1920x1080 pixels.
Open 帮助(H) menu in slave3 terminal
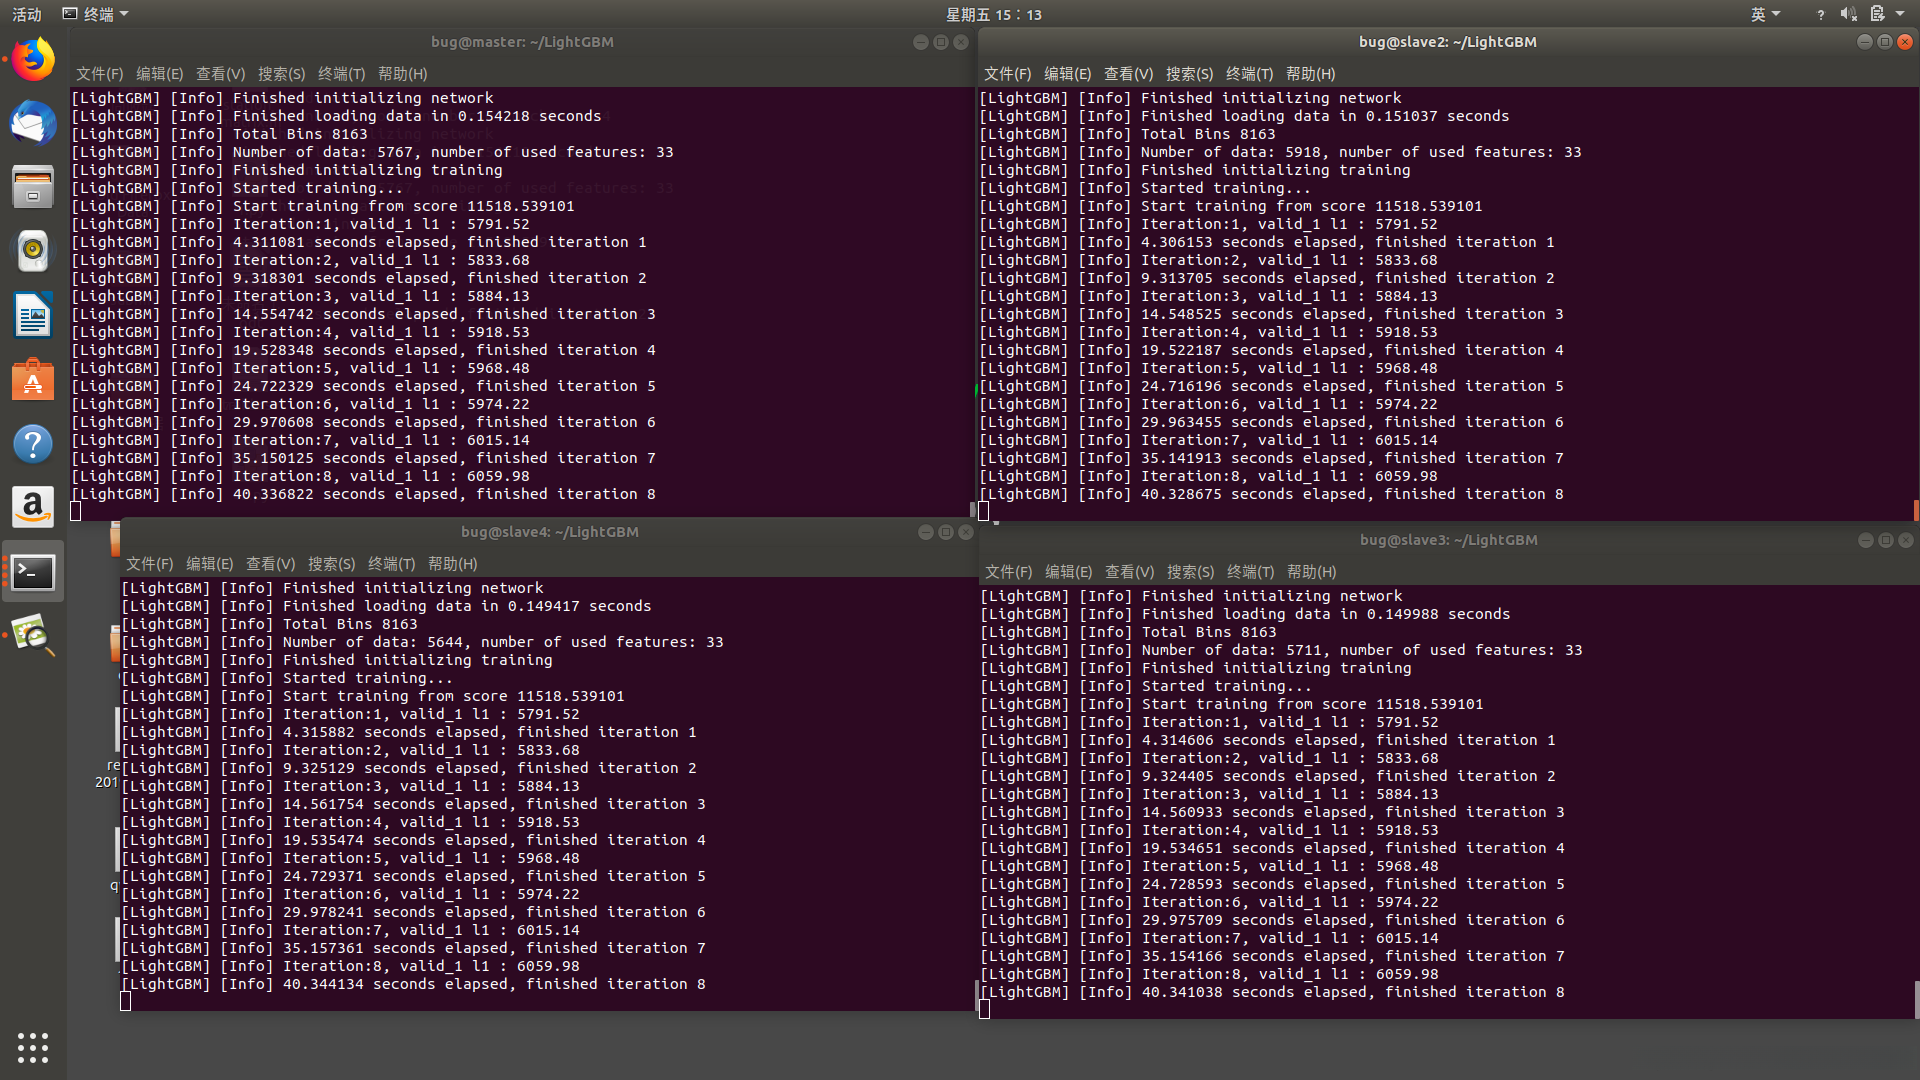pos(1311,572)
